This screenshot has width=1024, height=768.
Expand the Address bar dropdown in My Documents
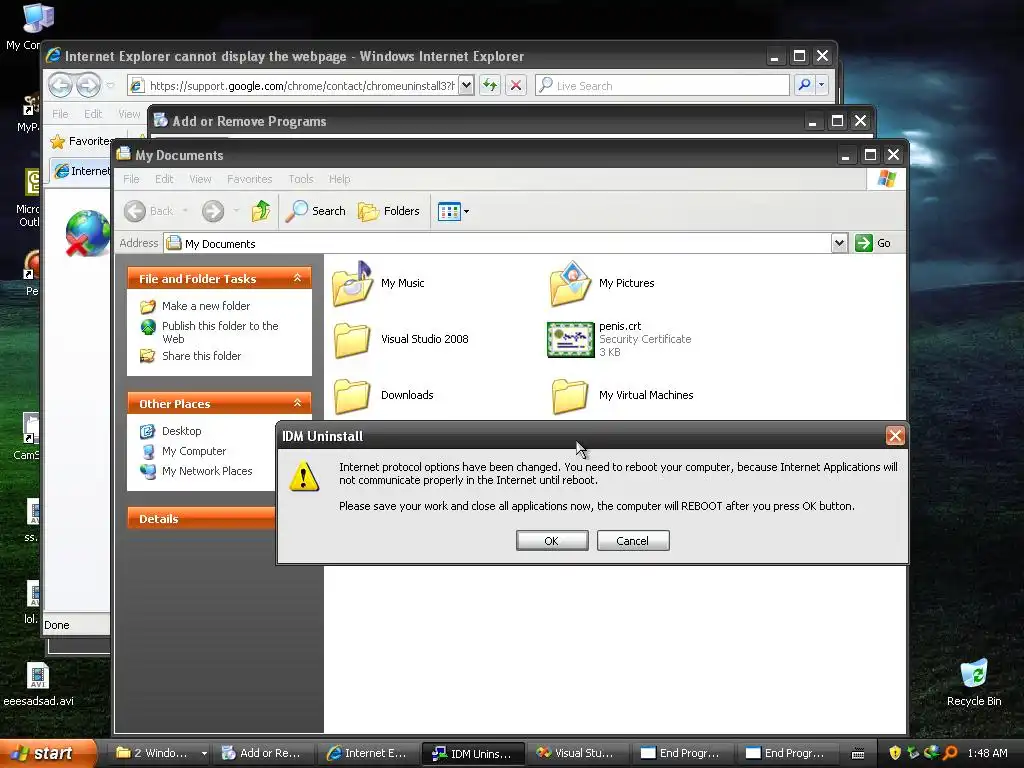click(839, 244)
